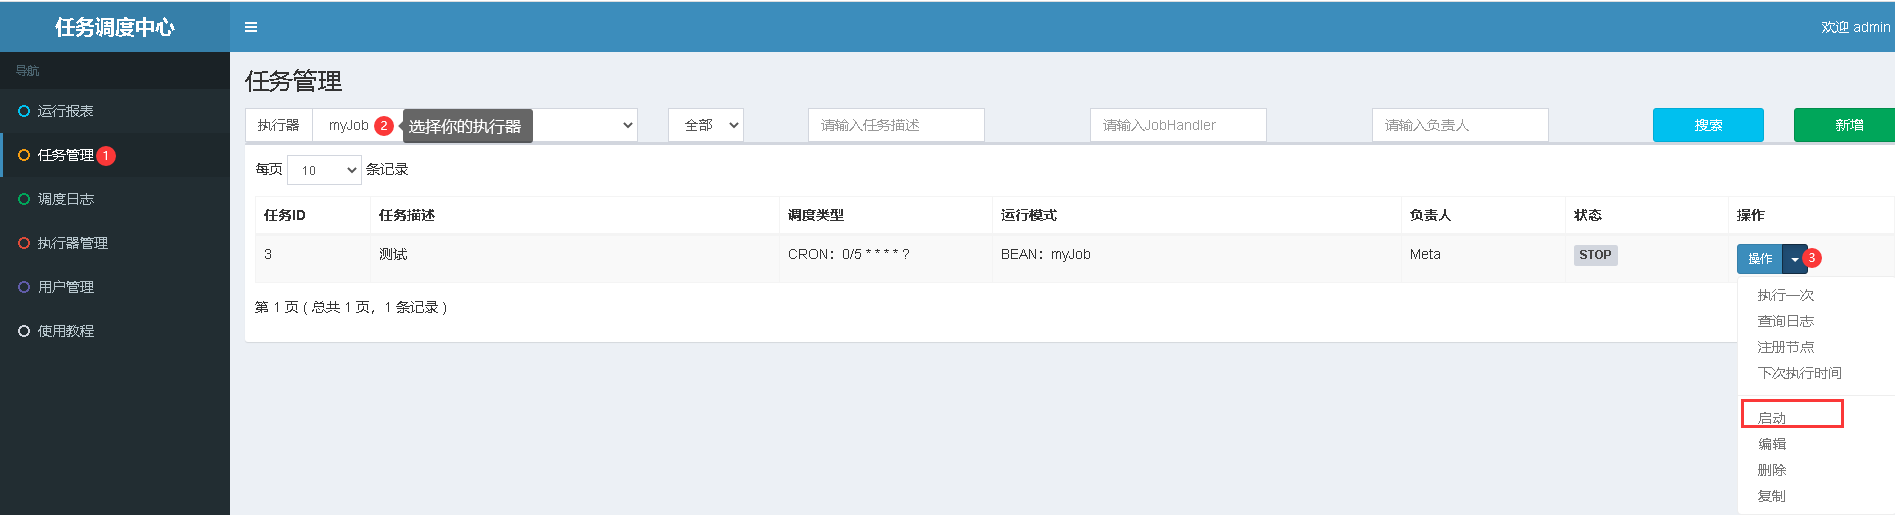The width and height of the screenshot is (1895, 515).
Task: Choose 查询日志 from the action menu
Action: tap(1786, 321)
